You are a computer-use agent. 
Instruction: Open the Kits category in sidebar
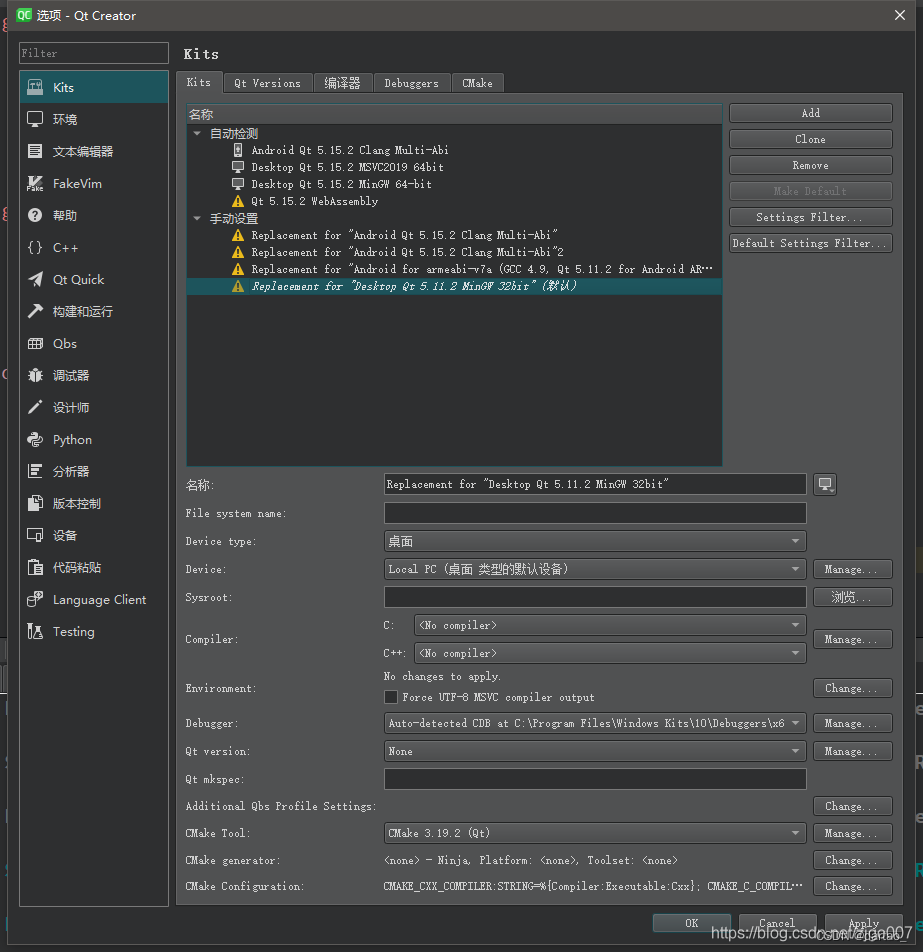94,87
